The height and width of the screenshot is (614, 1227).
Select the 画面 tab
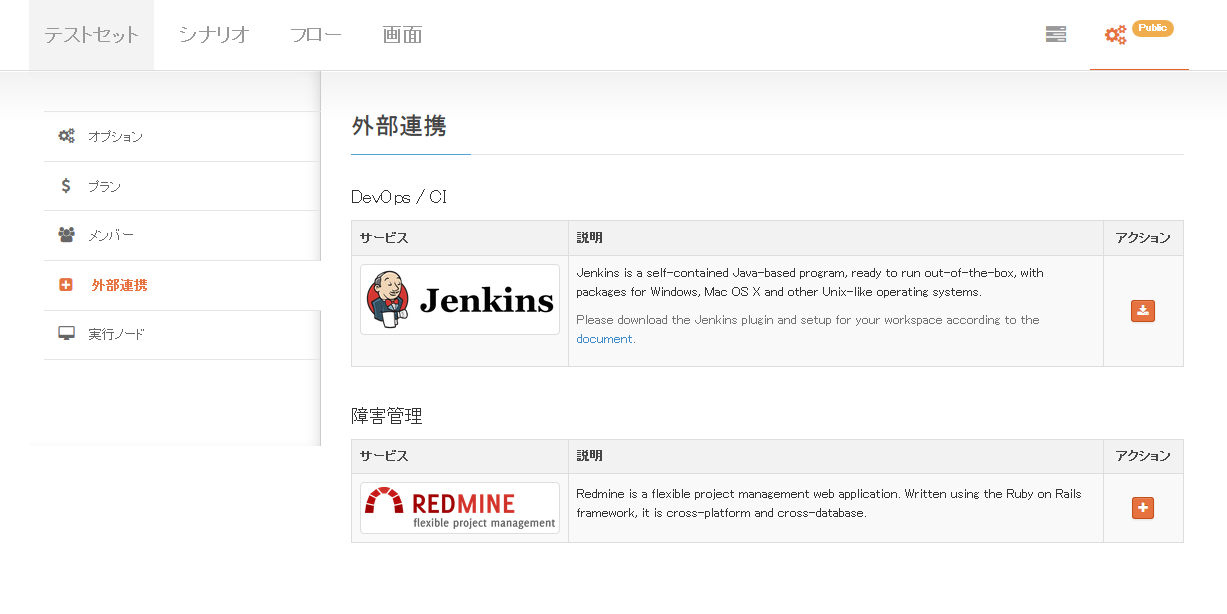(402, 35)
